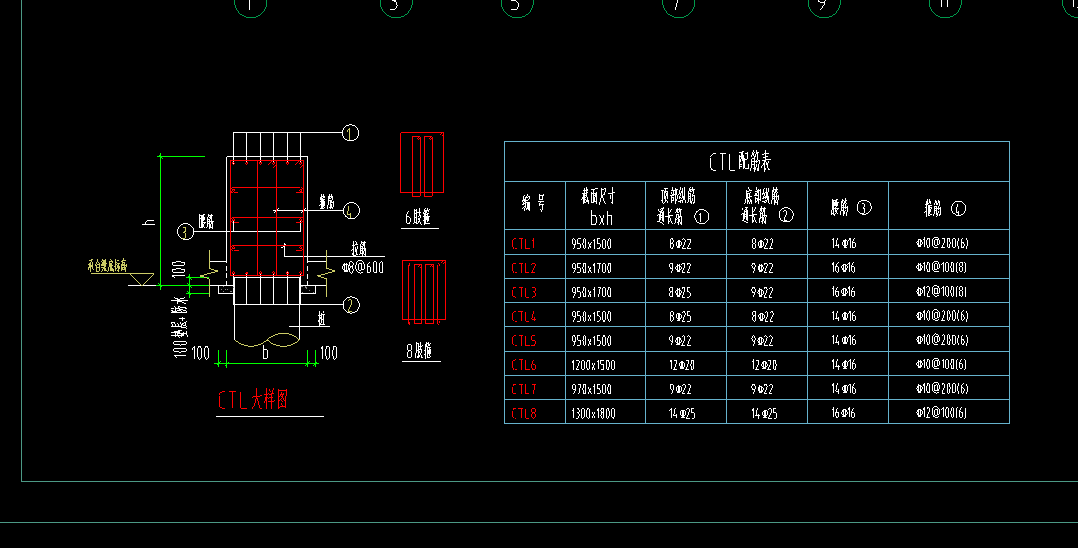1078x548 pixels.
Task: Select the red 8-leg stirrup diagram
Action: tap(424, 292)
